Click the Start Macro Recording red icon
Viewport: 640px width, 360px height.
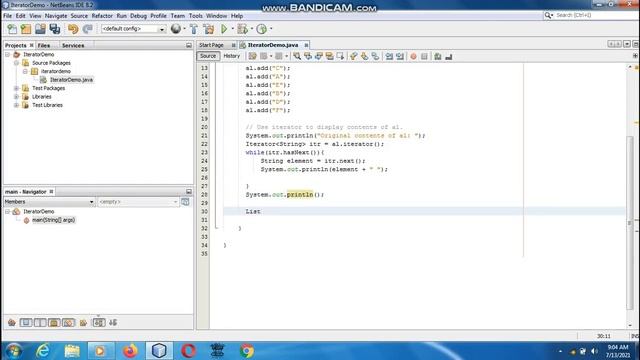point(413,56)
